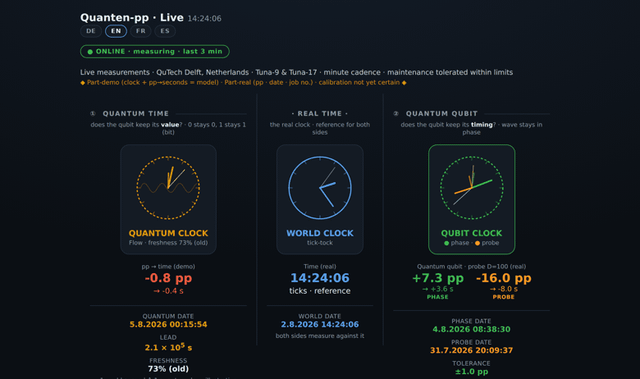Click the 'tick-tock' caption
Screen dimensions: 640x379
click(320, 243)
